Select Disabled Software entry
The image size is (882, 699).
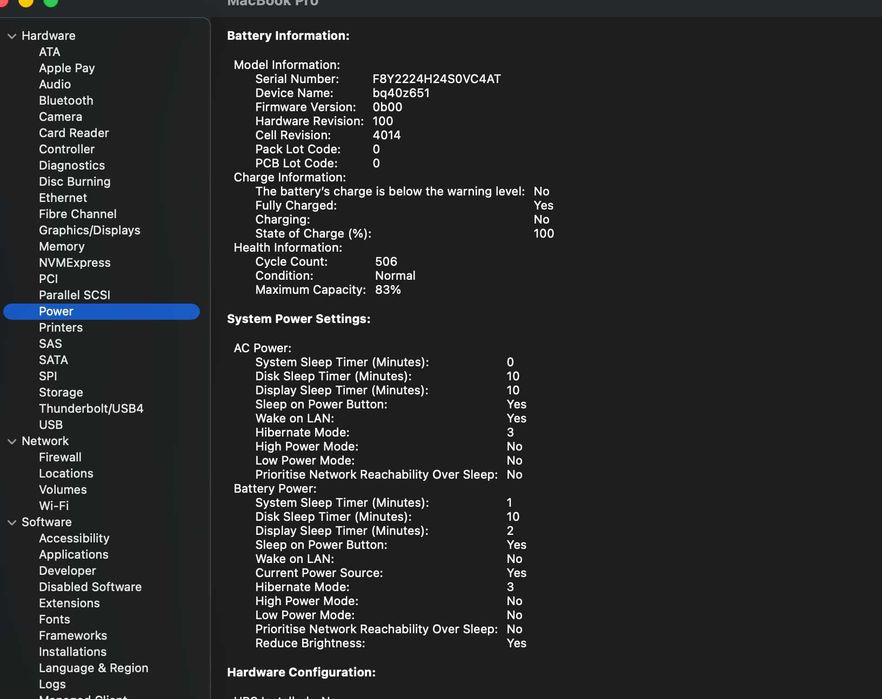point(90,587)
